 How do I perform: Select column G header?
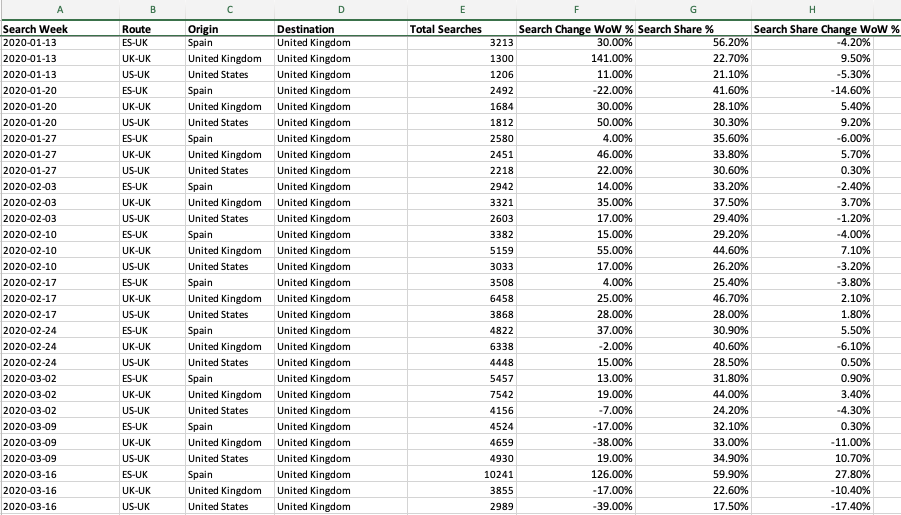point(693,9)
